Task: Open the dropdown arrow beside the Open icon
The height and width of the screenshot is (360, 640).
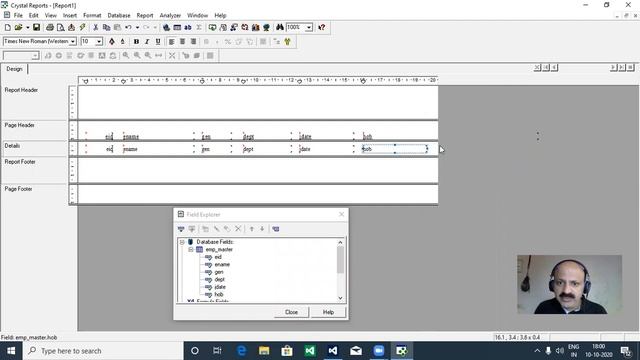Action: tap(27, 27)
